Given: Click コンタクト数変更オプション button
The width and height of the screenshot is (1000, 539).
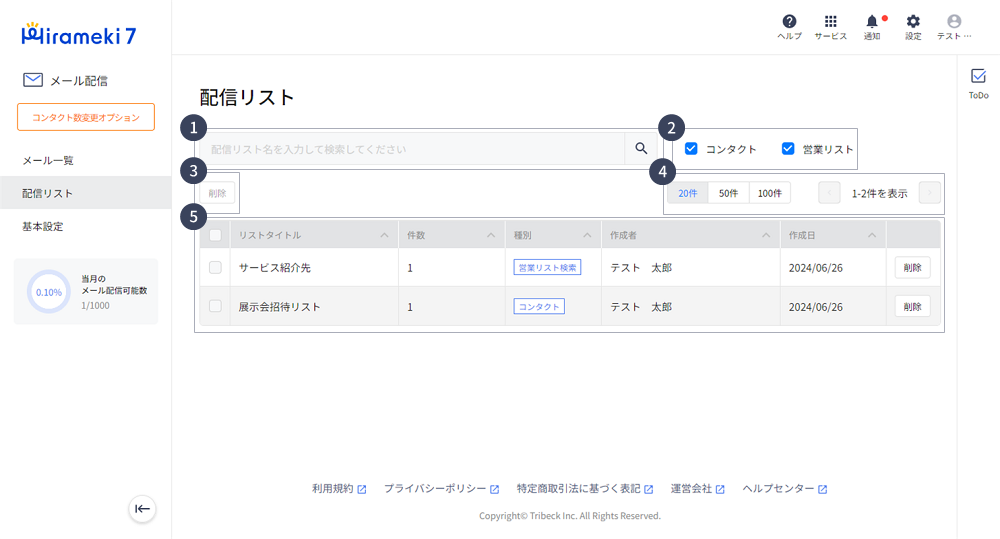Looking at the screenshot, I should pos(86,117).
